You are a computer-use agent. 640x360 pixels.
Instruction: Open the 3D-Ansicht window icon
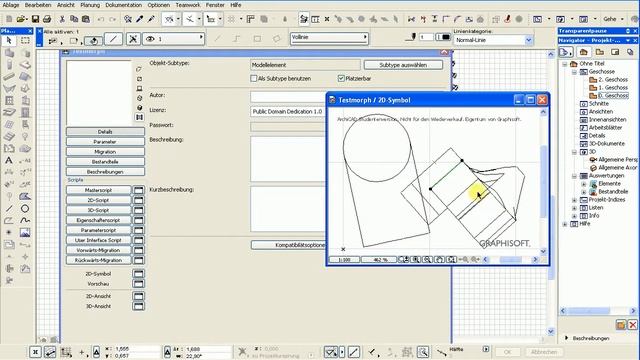[x=139, y=306]
